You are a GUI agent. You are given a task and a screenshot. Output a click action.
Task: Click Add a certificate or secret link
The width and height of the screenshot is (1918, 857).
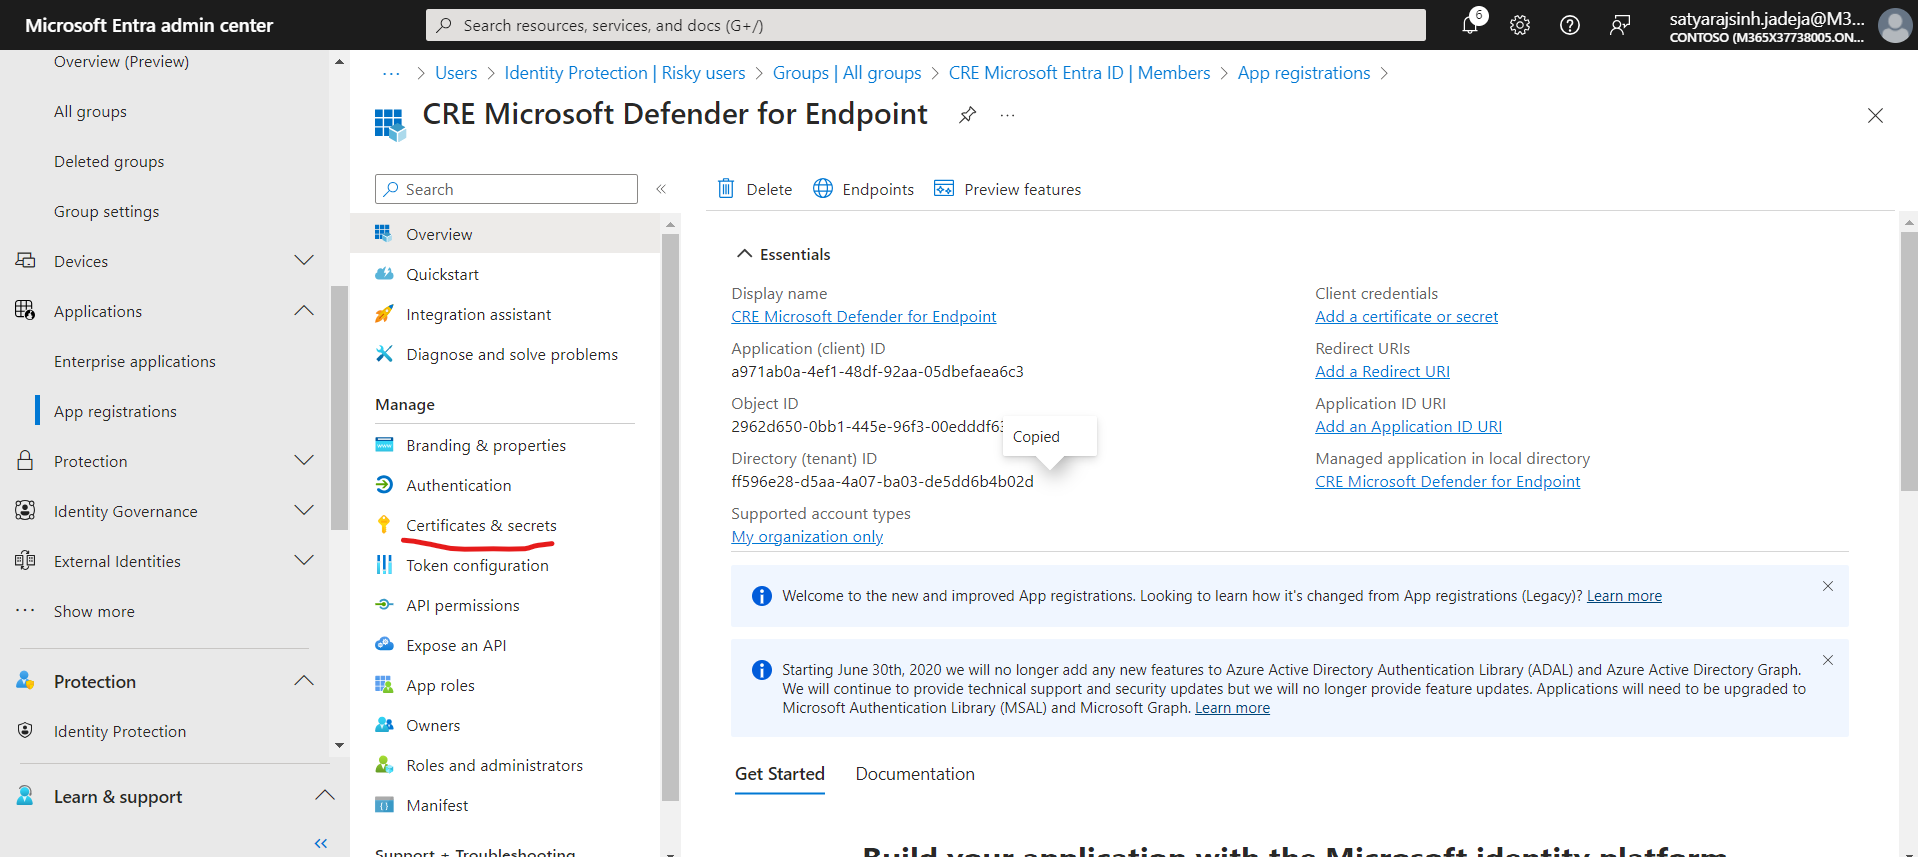coord(1406,317)
